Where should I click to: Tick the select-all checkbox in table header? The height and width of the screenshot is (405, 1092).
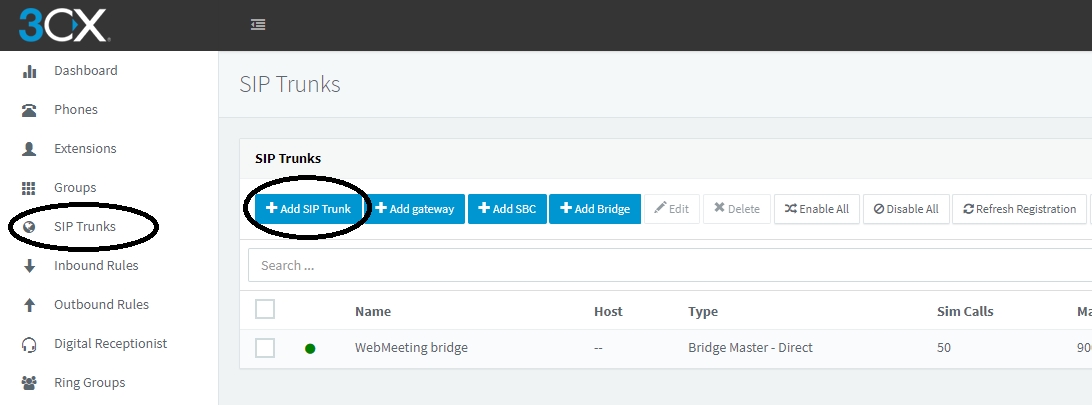(x=265, y=310)
